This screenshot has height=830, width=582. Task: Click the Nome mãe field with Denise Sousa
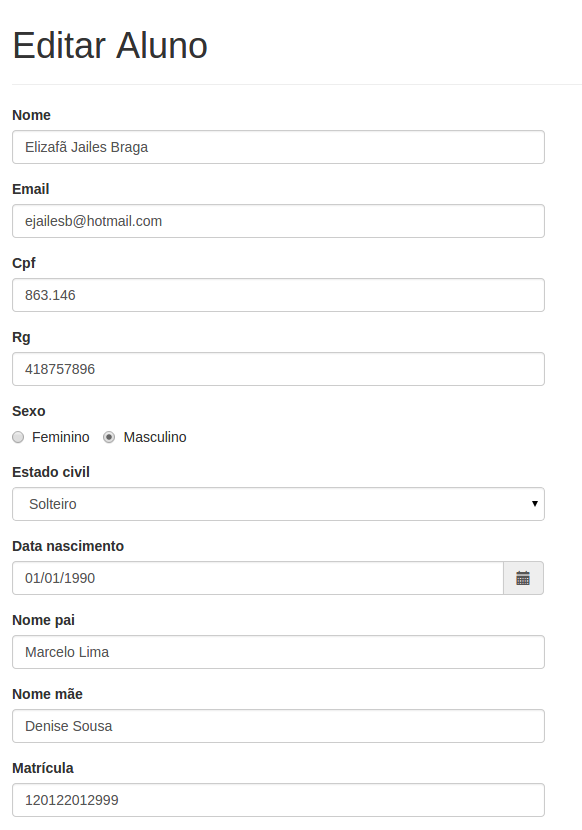pyautogui.click(x=279, y=726)
